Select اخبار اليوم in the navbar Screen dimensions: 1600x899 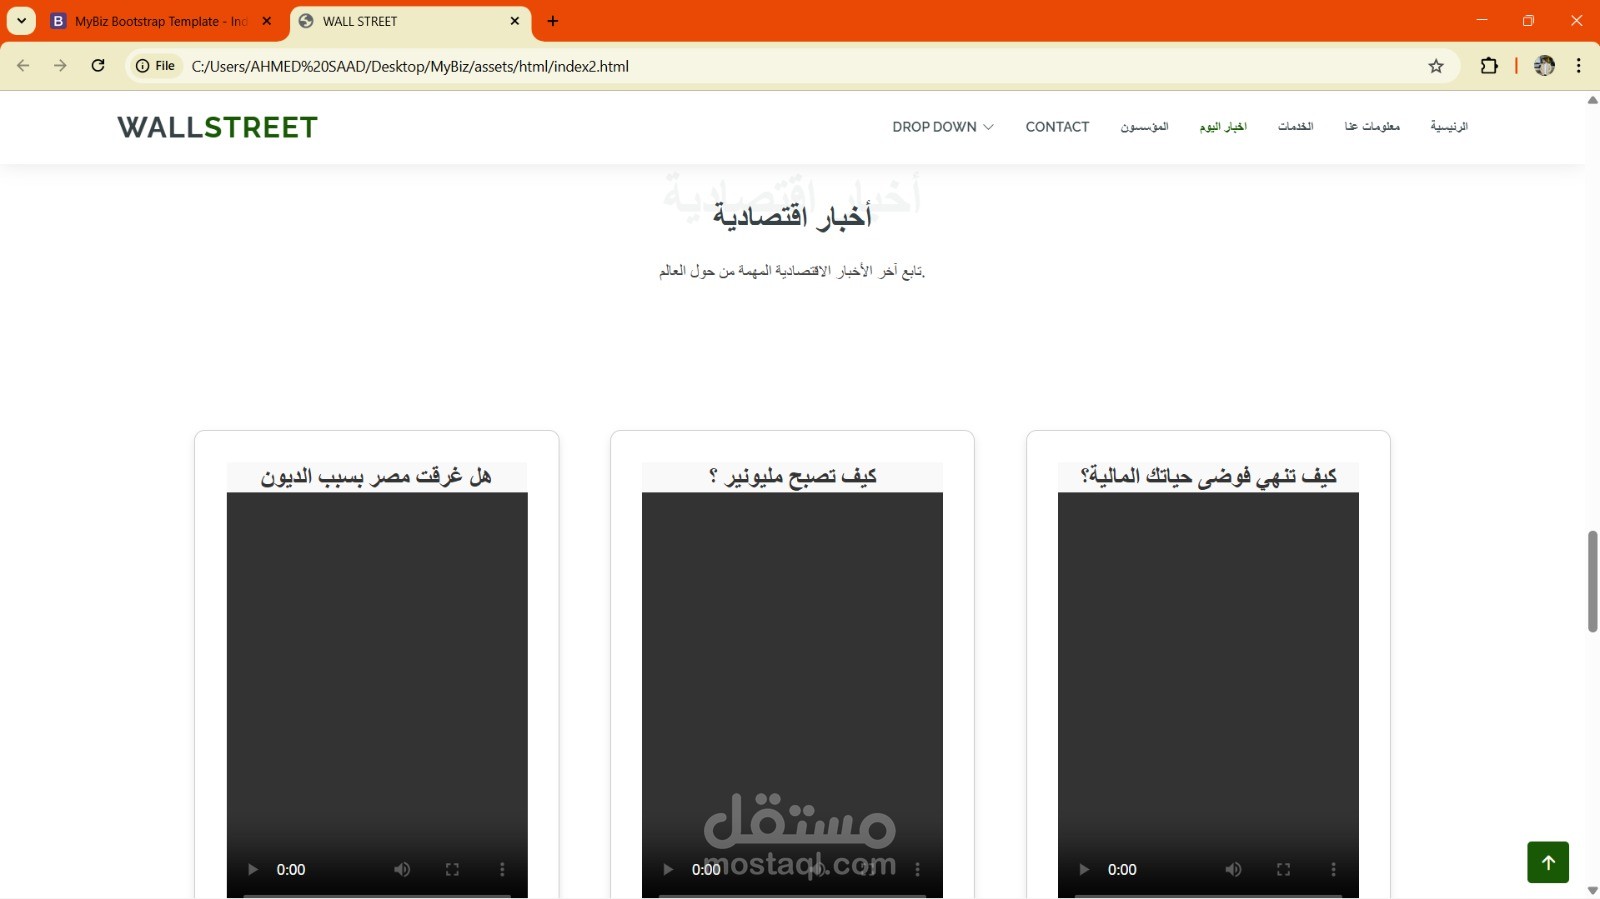[1223, 127]
